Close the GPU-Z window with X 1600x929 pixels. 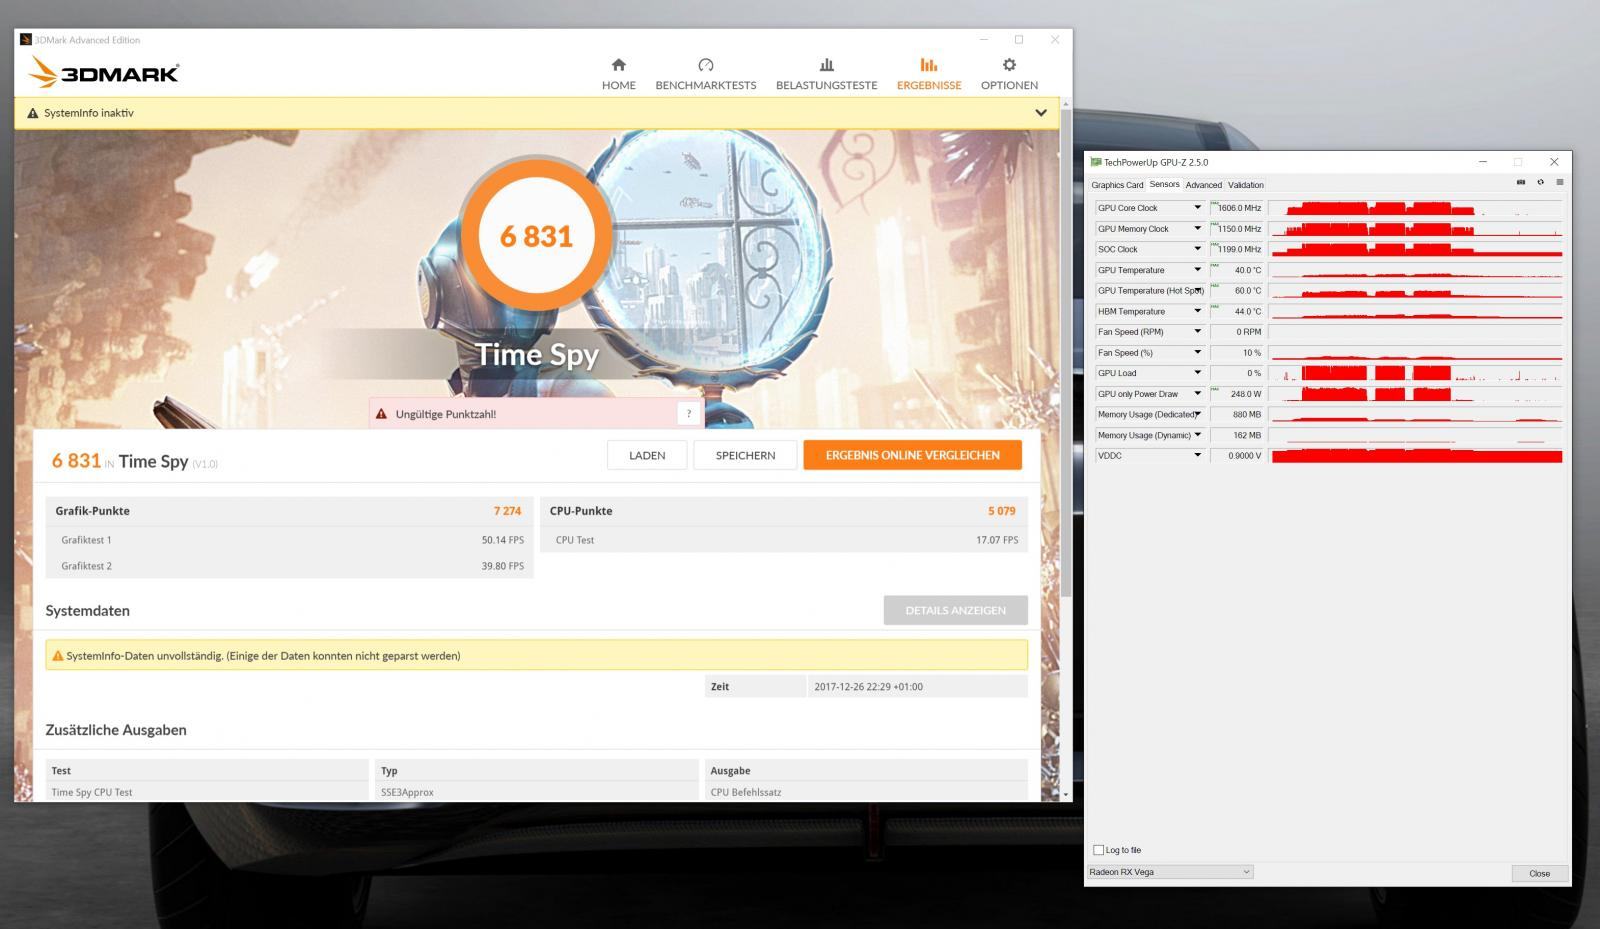click(1553, 162)
